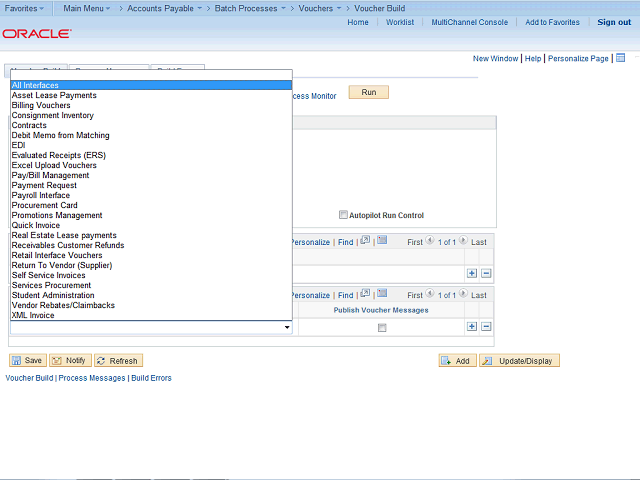640x480 pixels.
Task: Go to next row in lower grid
Action: click(463, 293)
